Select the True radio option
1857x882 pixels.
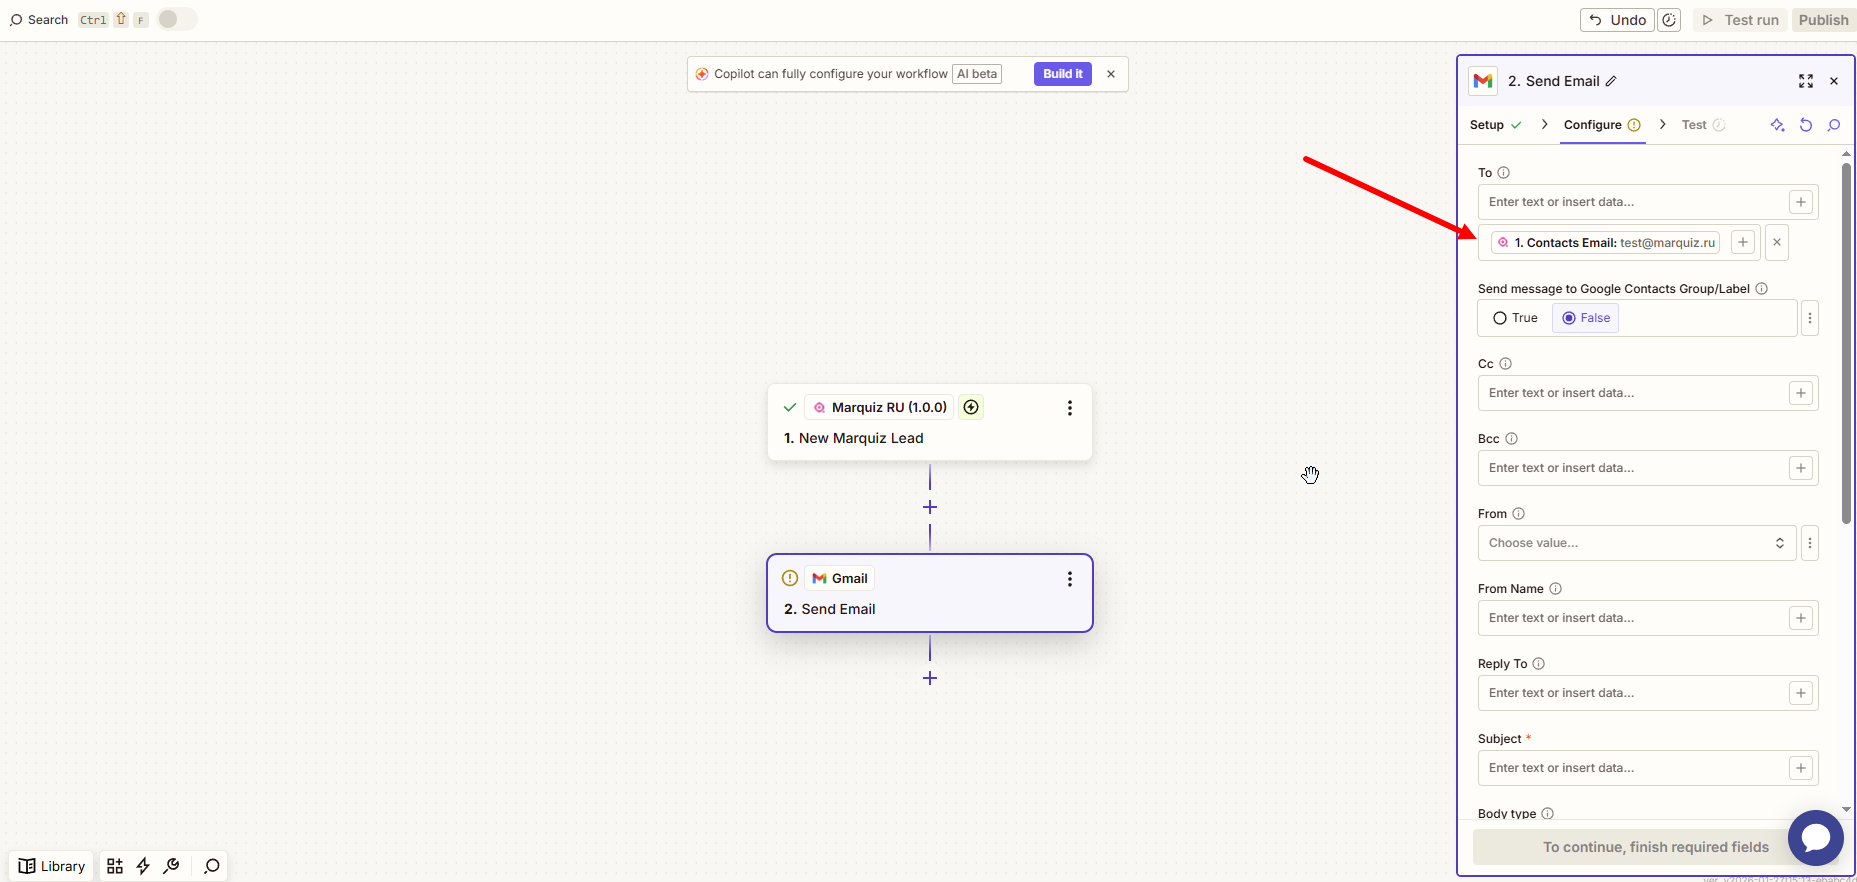tap(1500, 318)
